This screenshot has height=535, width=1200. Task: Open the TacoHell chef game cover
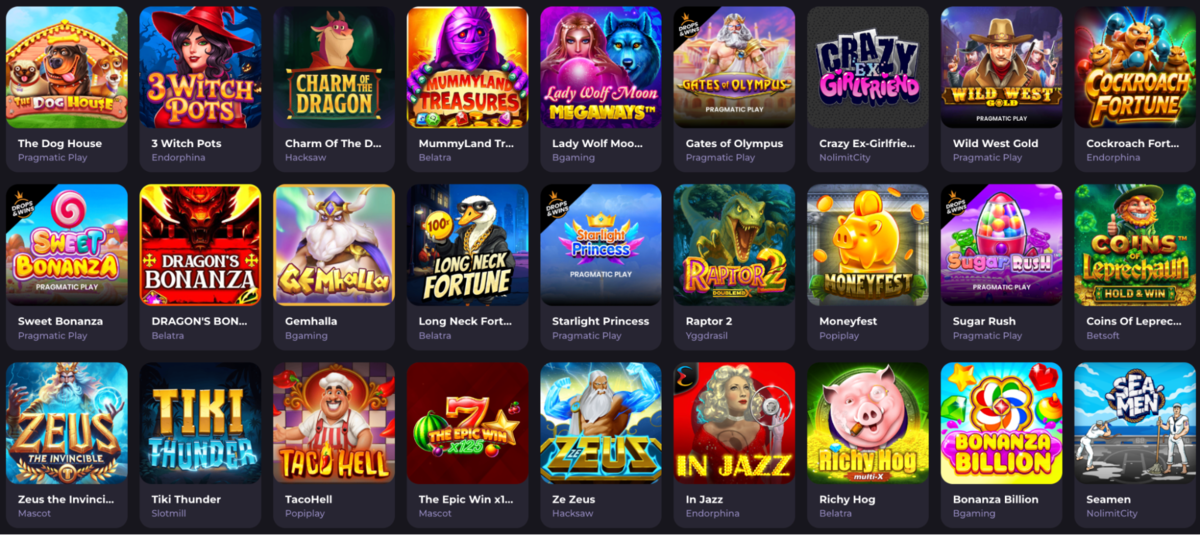(x=334, y=423)
